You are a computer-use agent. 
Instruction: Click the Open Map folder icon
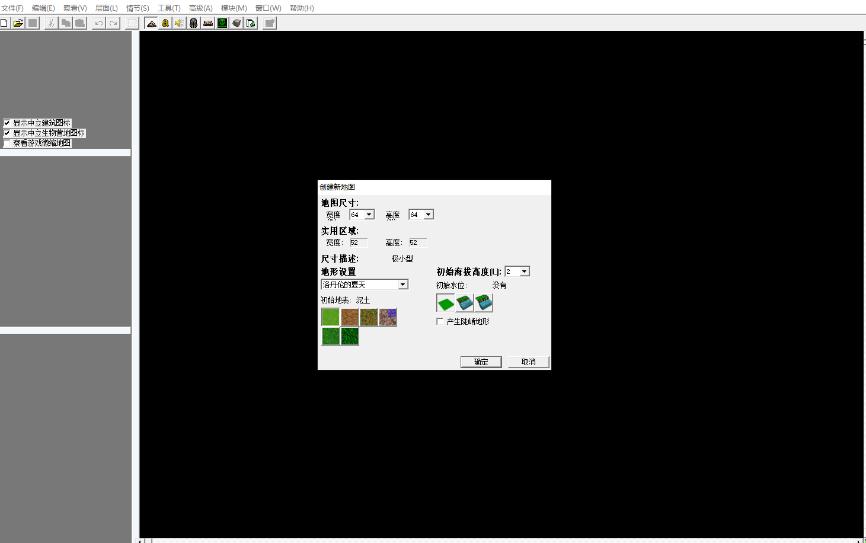[x=18, y=23]
